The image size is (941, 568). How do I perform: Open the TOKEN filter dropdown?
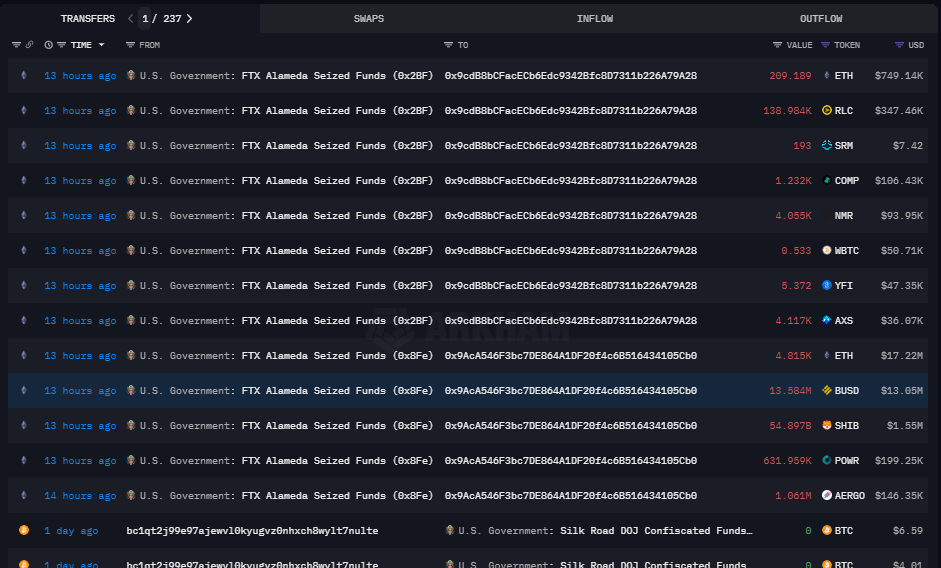click(825, 45)
